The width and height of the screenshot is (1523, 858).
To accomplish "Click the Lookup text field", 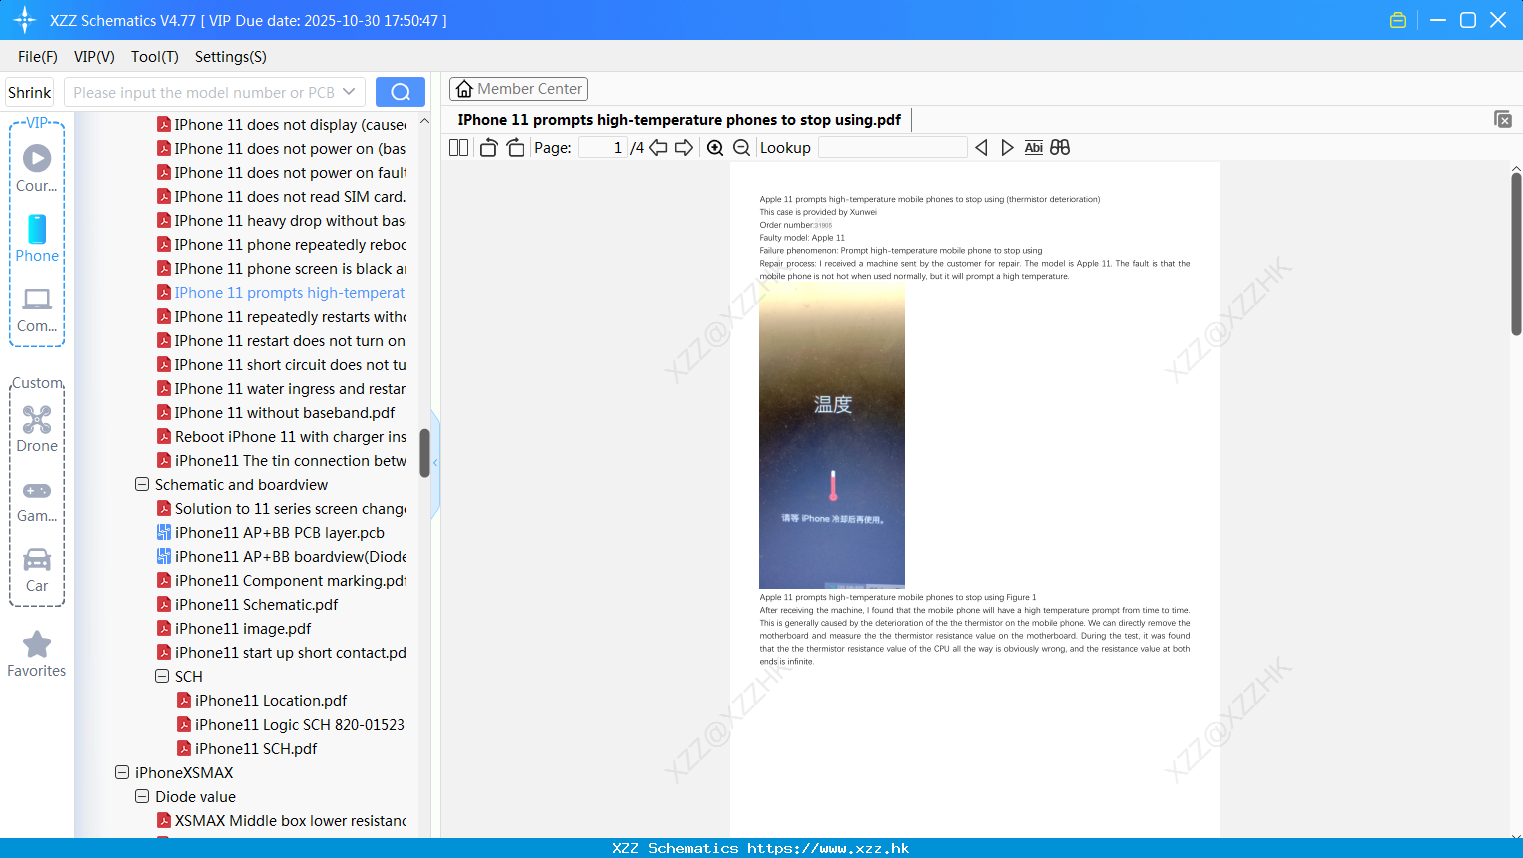I will click(892, 148).
